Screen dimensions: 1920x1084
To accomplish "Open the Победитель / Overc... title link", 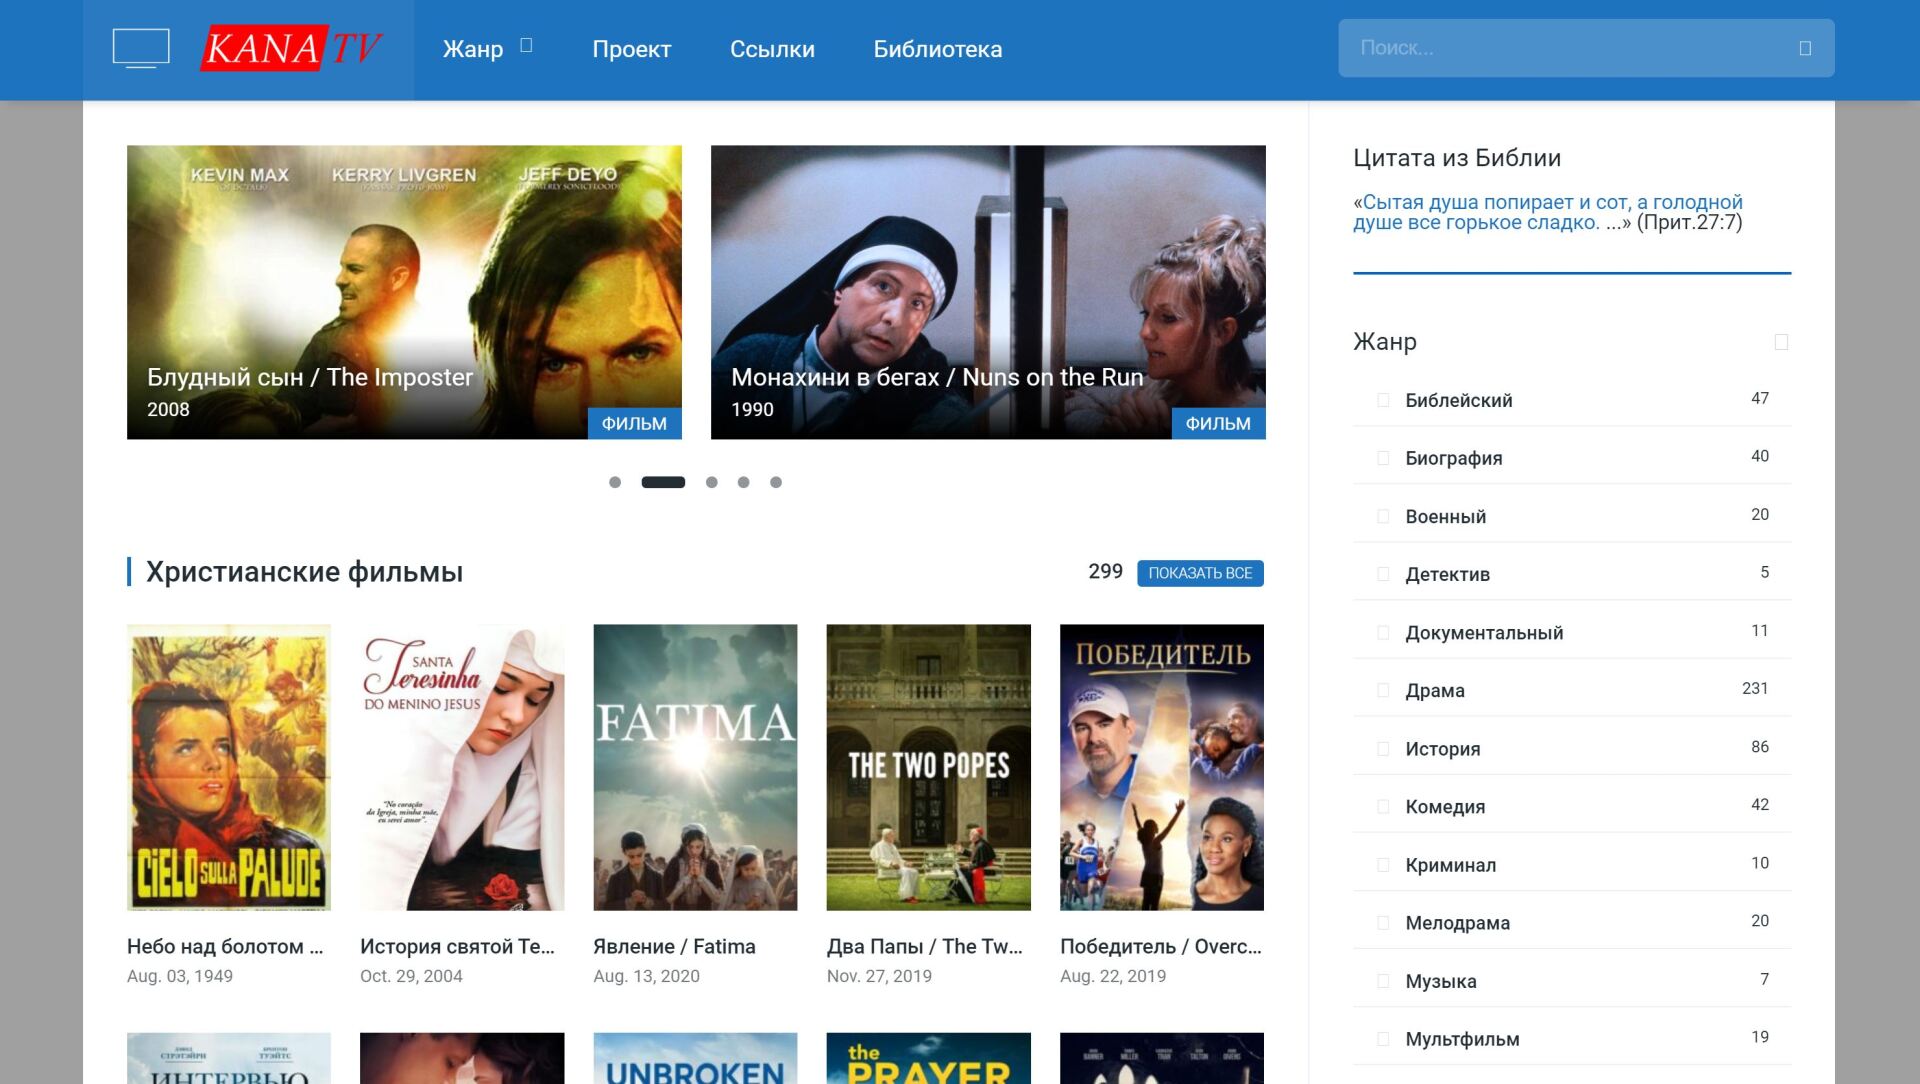I will pyautogui.click(x=1161, y=946).
